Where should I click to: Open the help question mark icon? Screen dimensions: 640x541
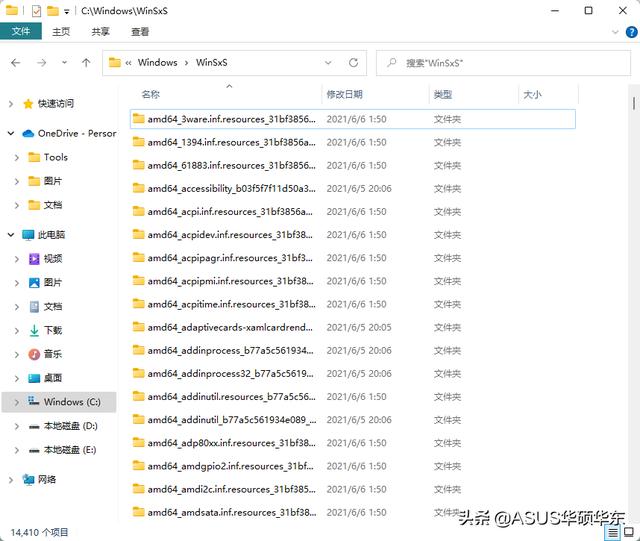[x=631, y=32]
